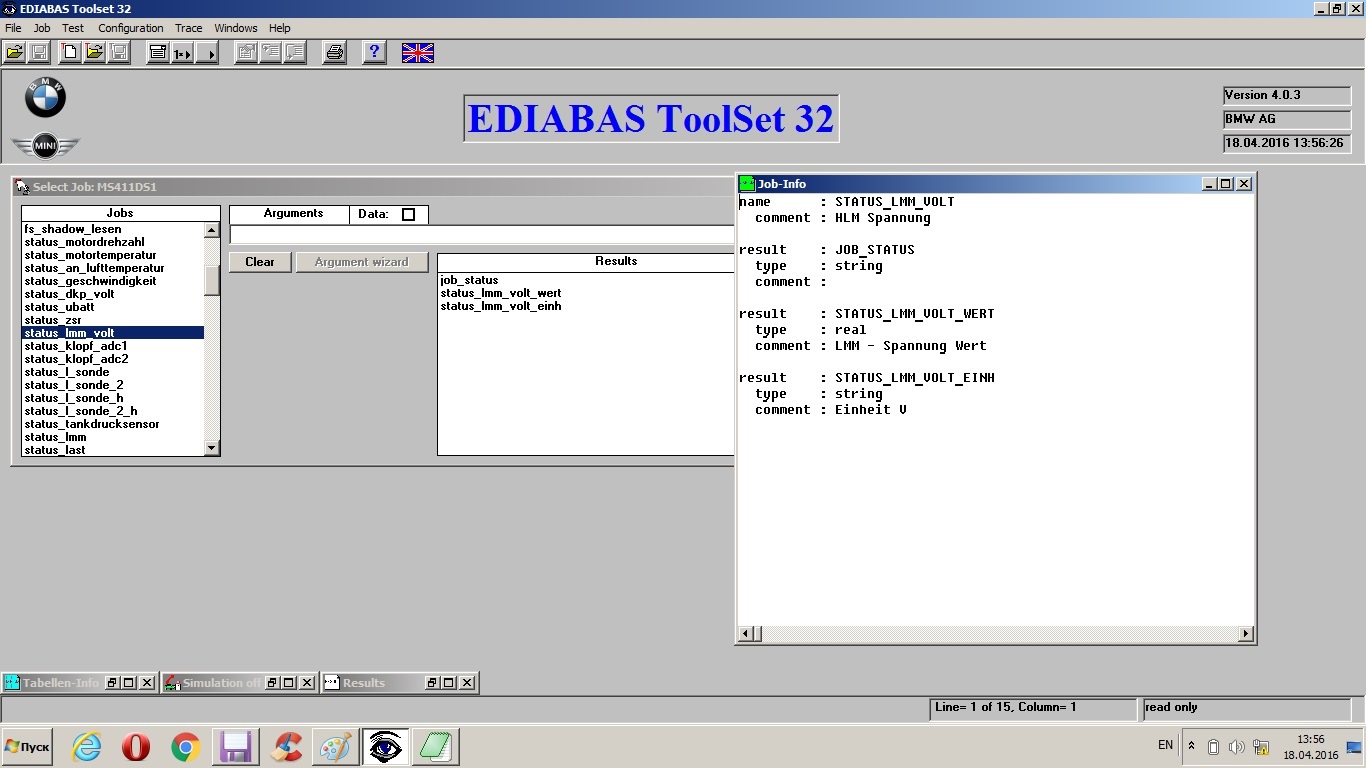Viewport: 1366px width, 768px height.
Task: Click the greyed job info toolbar icon
Action: click(x=246, y=53)
